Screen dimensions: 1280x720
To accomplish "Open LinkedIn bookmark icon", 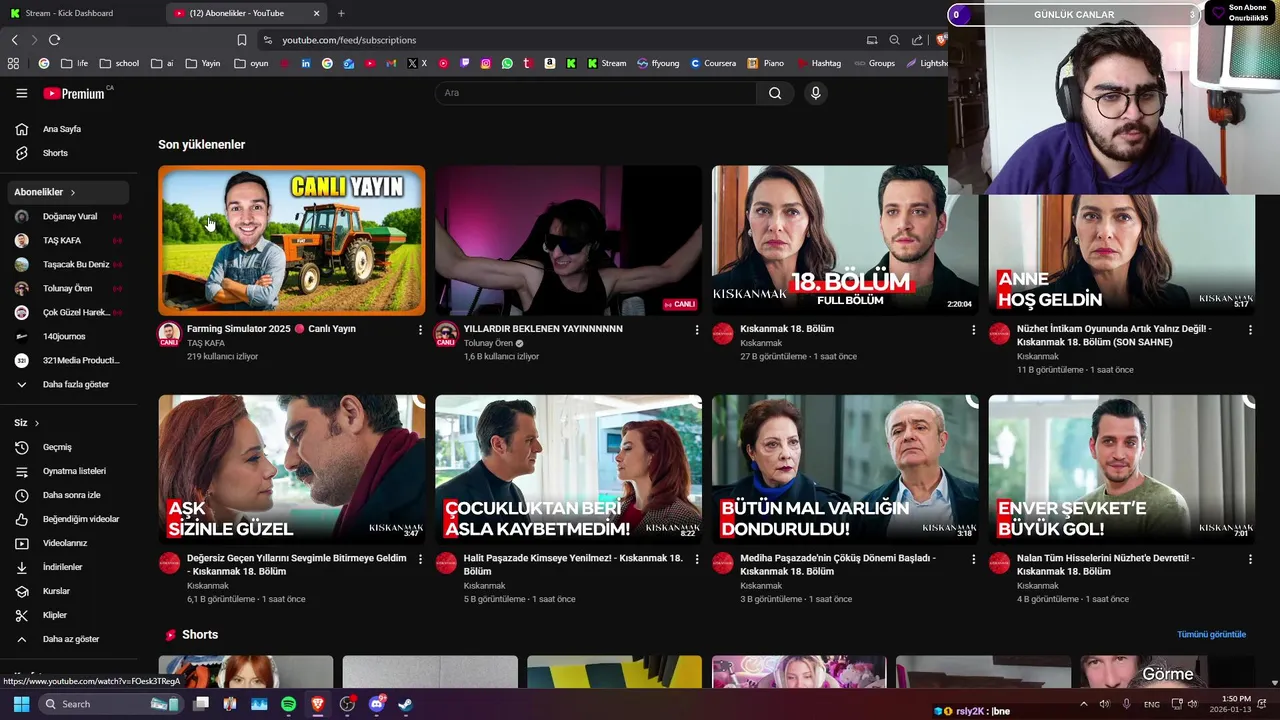I will (306, 63).
